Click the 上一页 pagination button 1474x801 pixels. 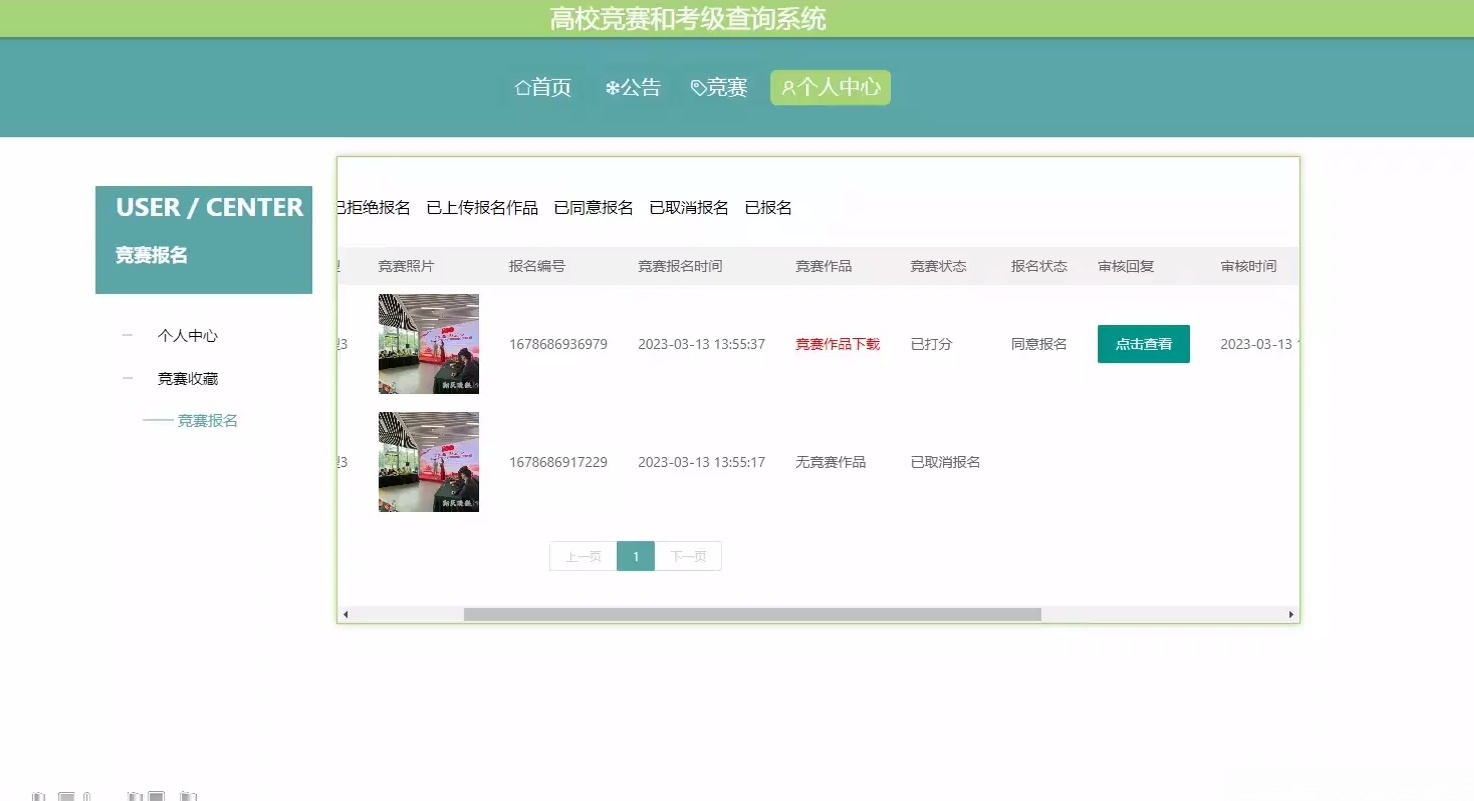click(582, 556)
